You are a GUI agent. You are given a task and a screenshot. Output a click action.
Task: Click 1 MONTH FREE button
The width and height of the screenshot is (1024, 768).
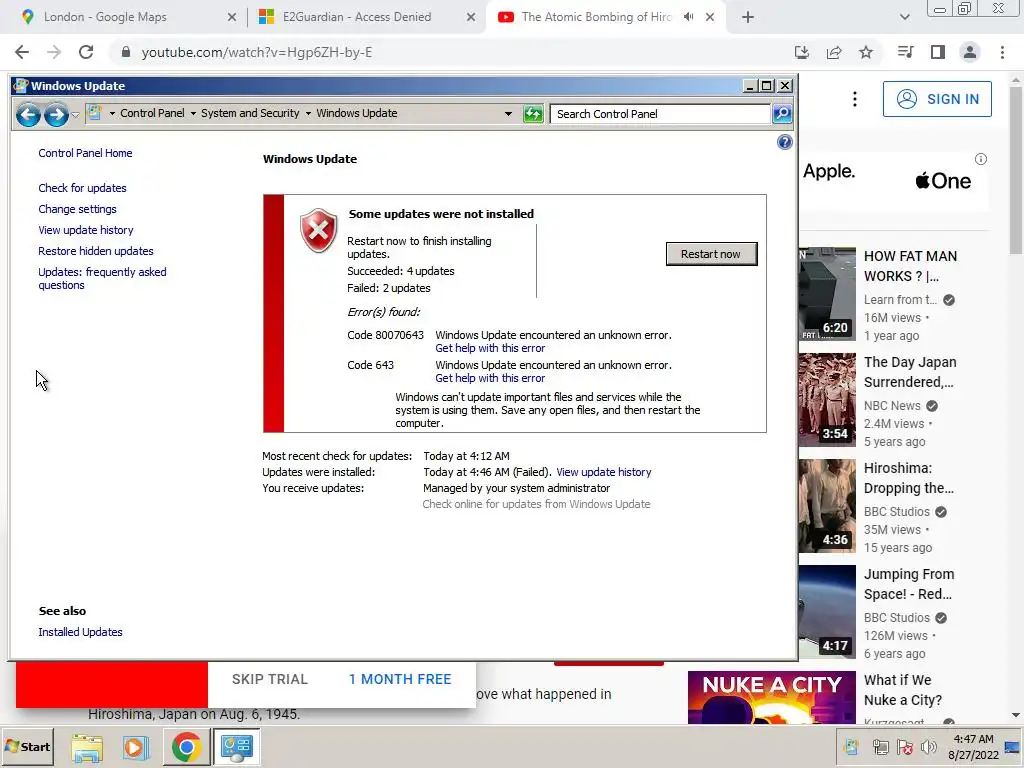400,679
